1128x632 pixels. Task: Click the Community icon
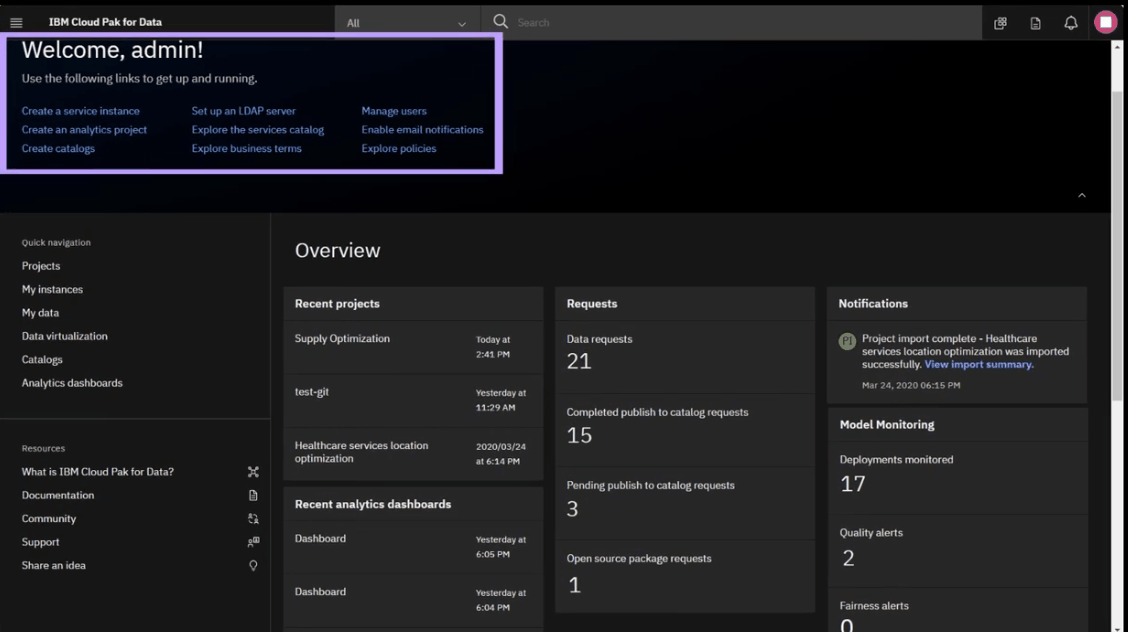click(253, 518)
